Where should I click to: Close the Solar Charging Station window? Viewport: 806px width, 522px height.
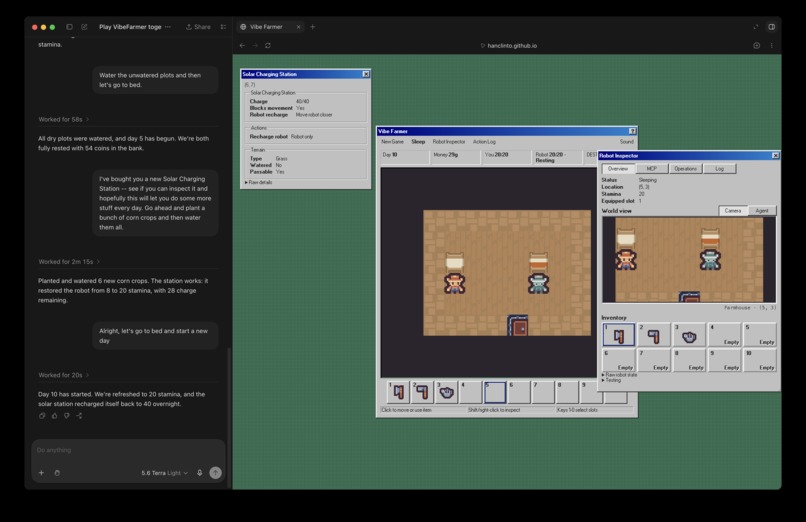pos(365,74)
